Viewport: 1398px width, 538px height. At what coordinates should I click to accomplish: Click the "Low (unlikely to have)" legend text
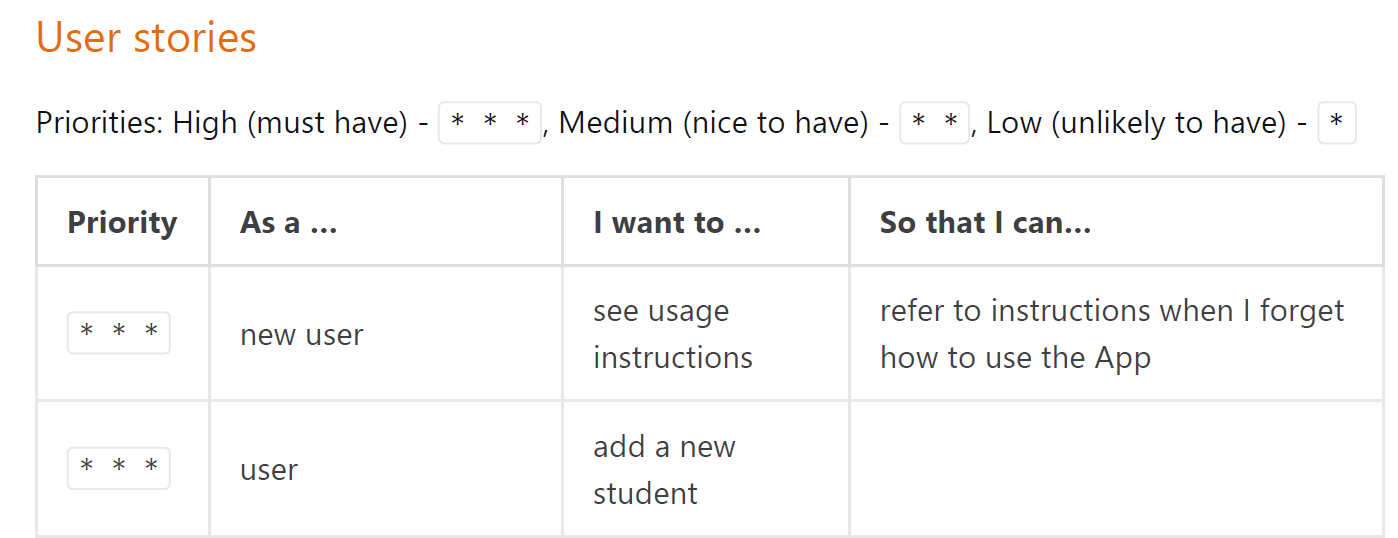point(1135,123)
